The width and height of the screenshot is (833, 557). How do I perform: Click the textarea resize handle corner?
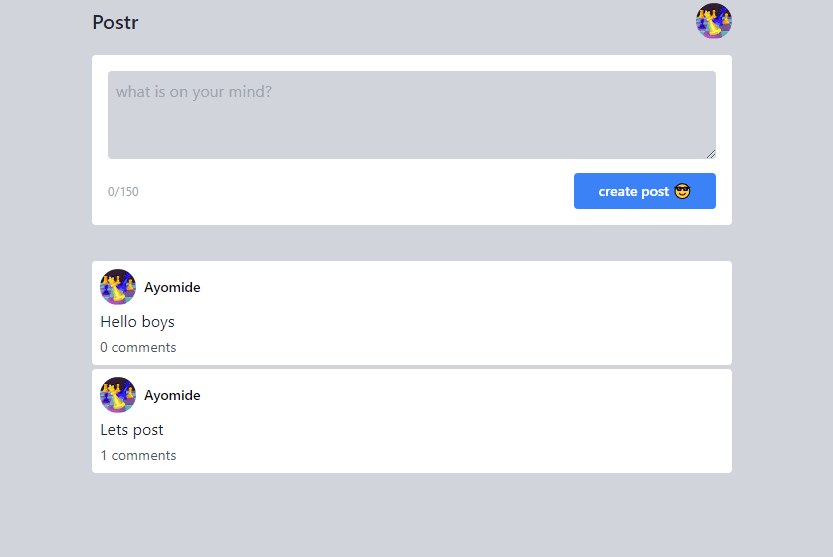pos(711,154)
